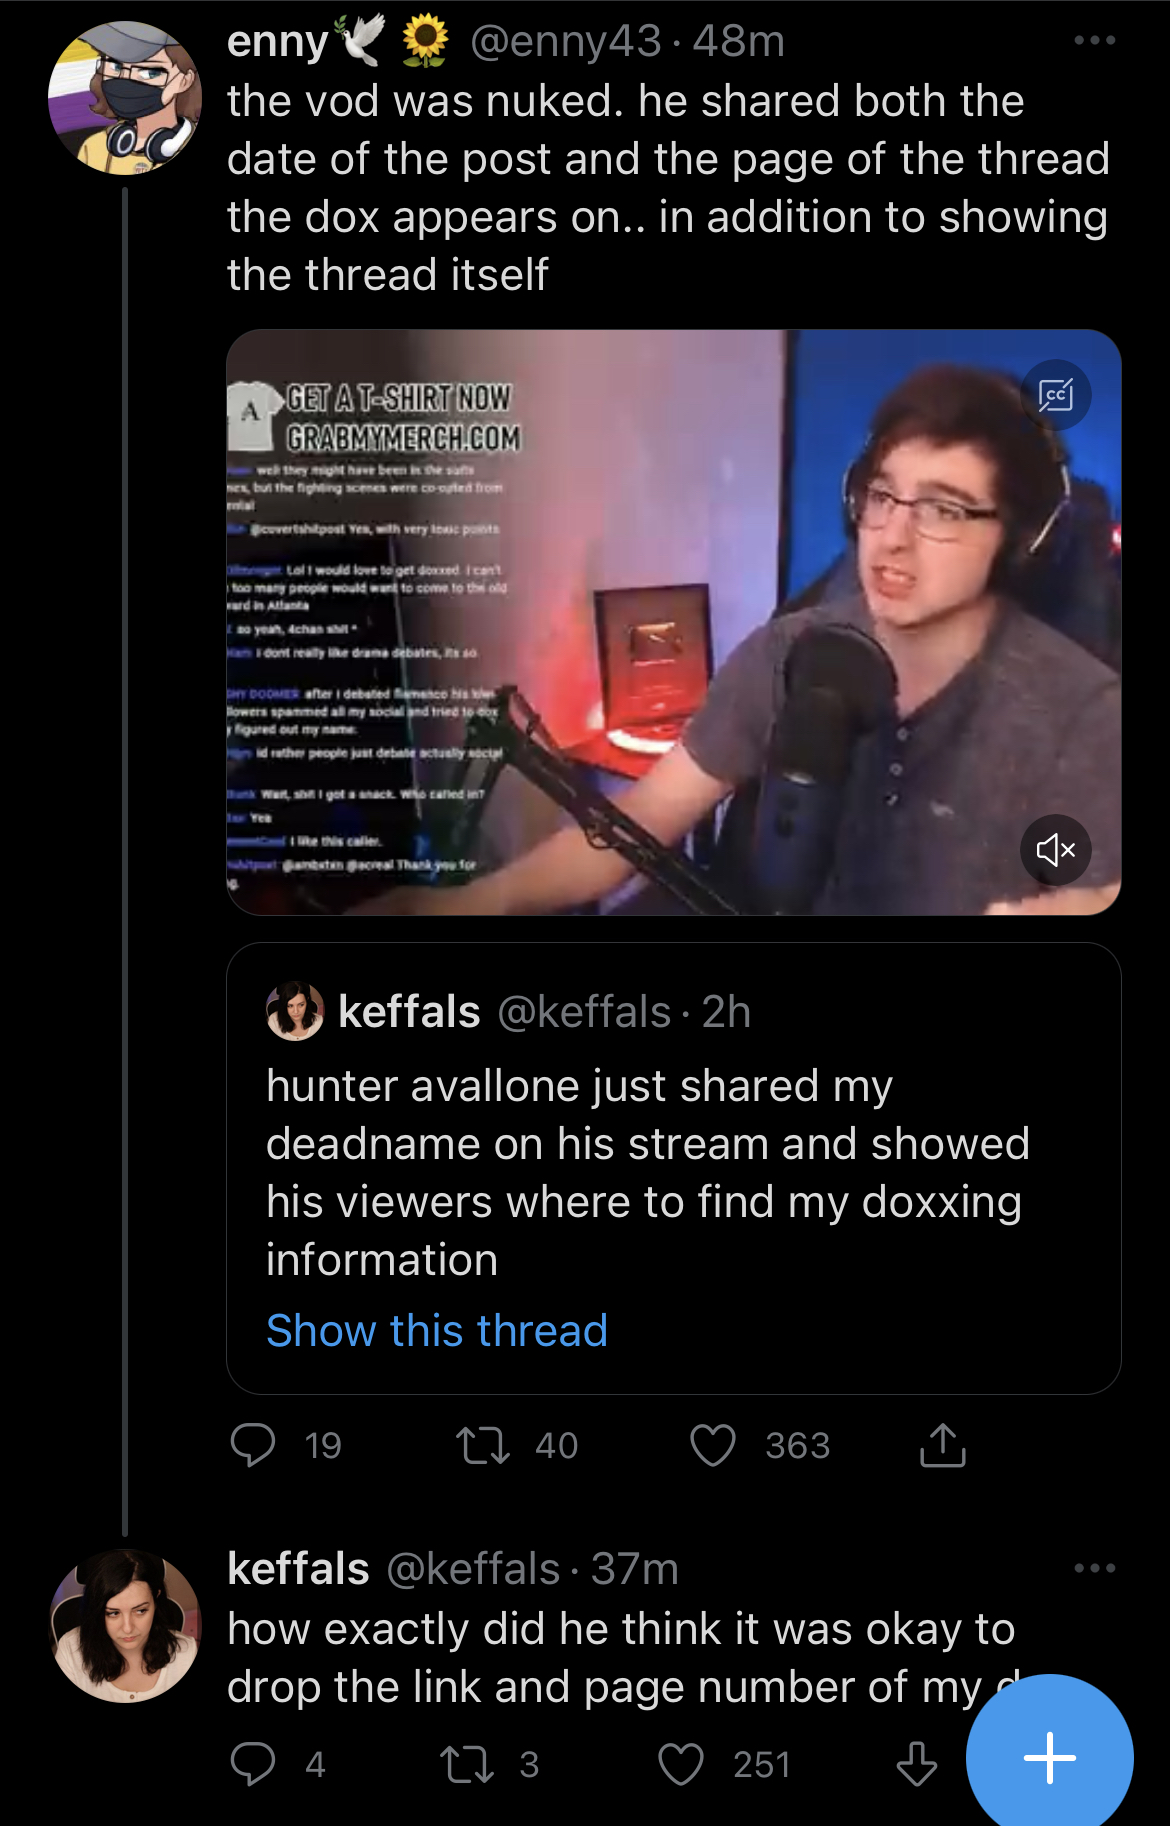Open keffals' profile avatar in reply
1170x1826 pixels.
click(x=125, y=1626)
